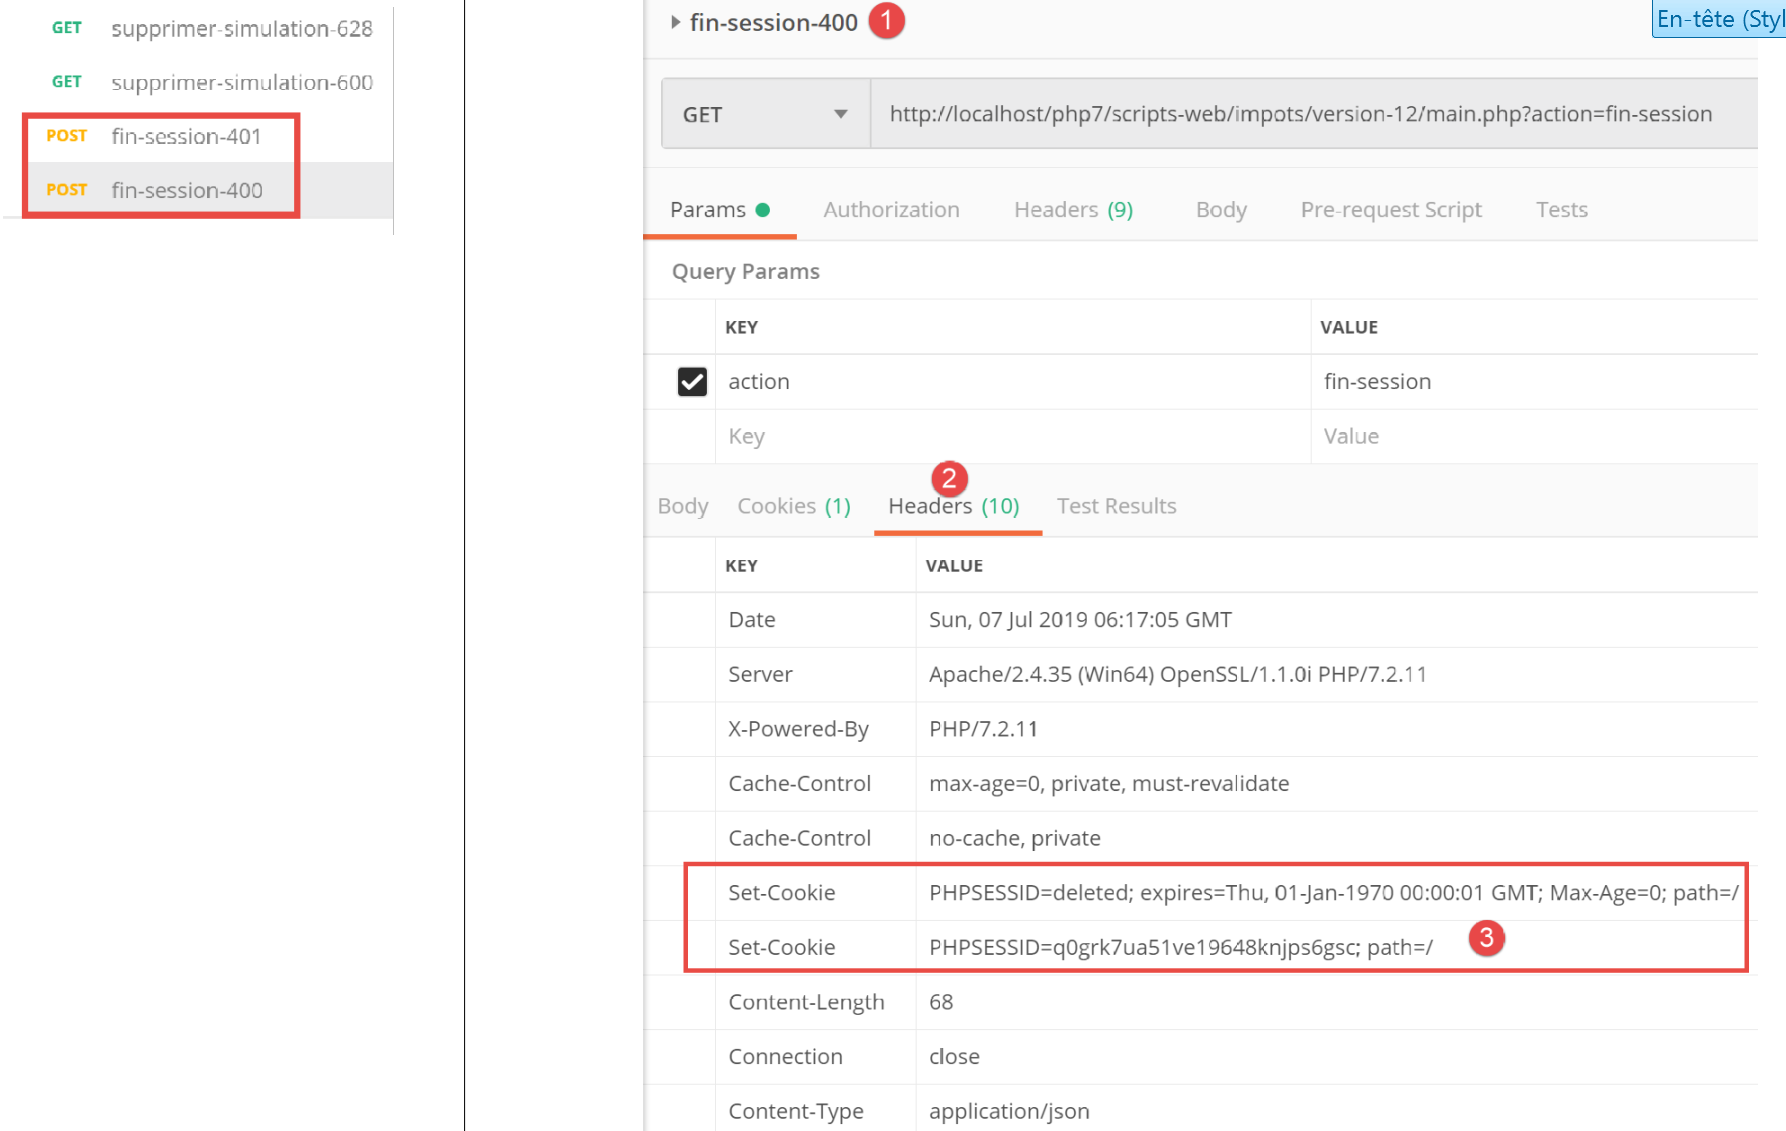
Task: Select fin-session-400 request in sidebar
Action: click(186, 190)
